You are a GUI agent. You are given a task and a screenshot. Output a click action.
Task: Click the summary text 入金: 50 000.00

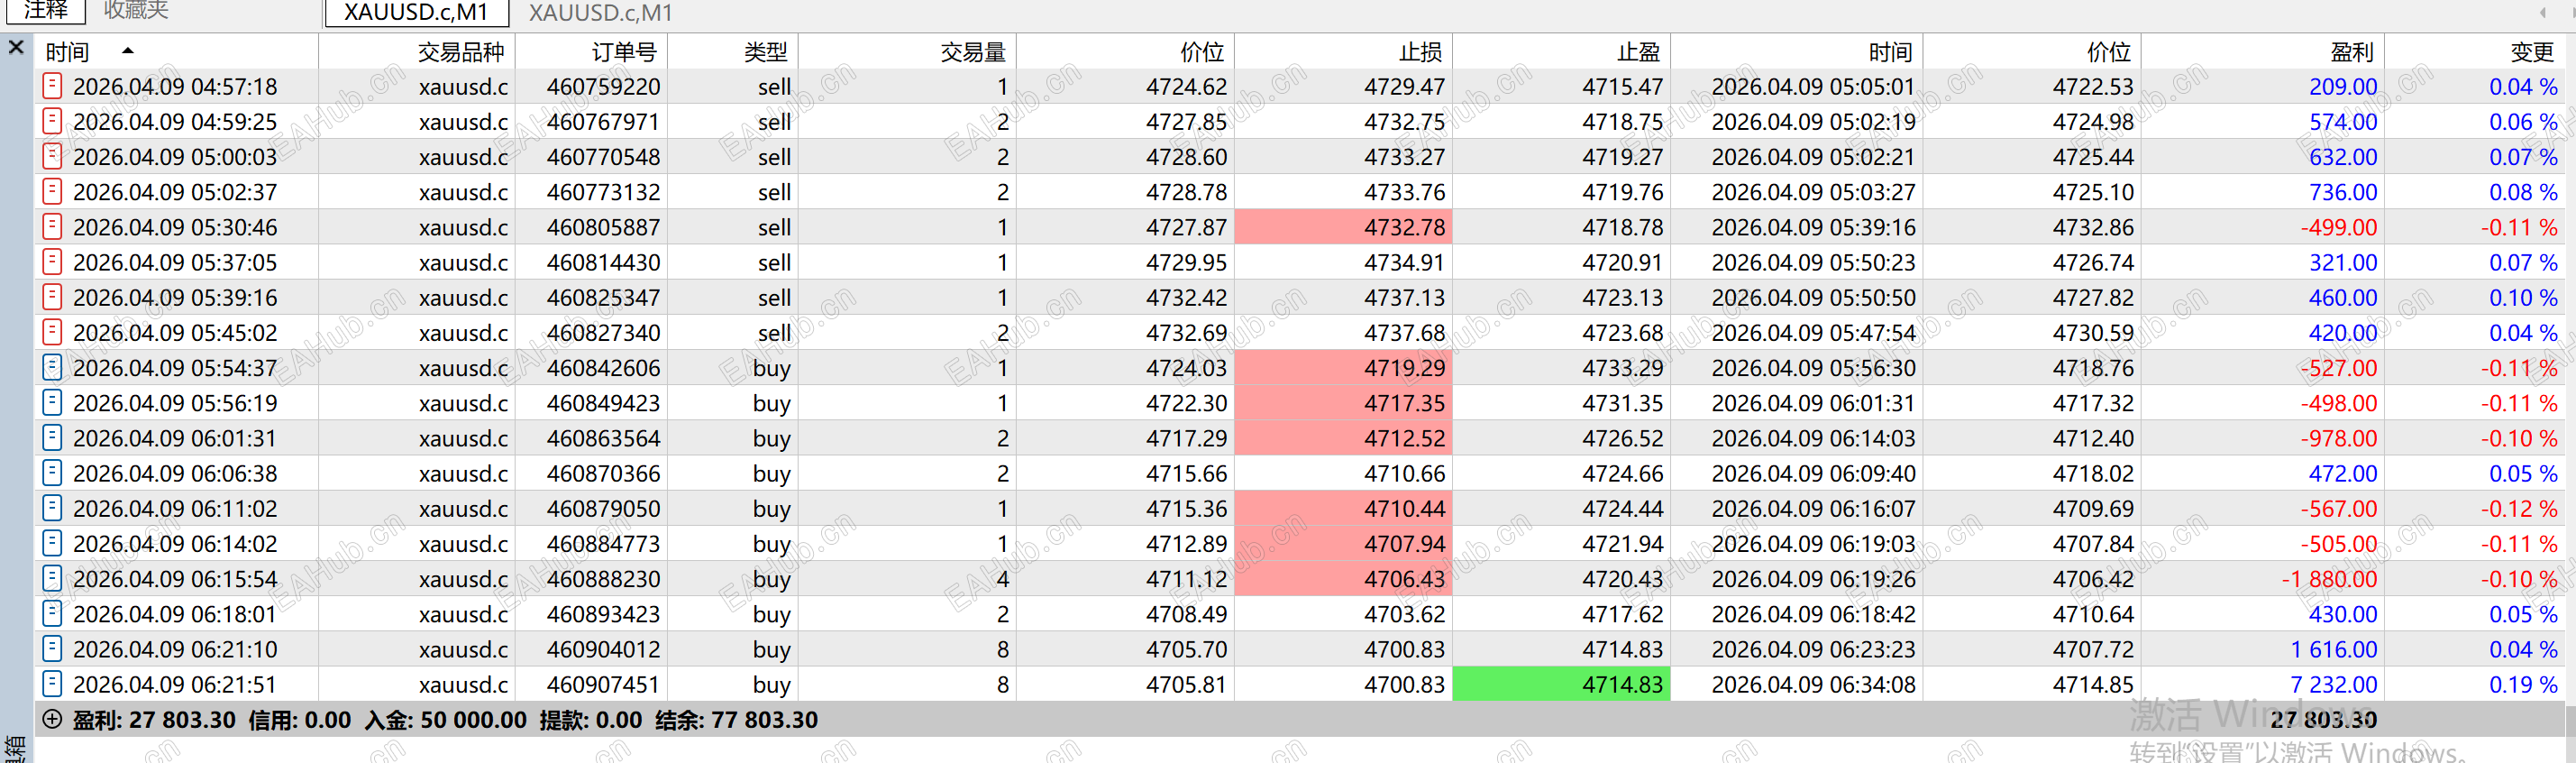[446, 719]
